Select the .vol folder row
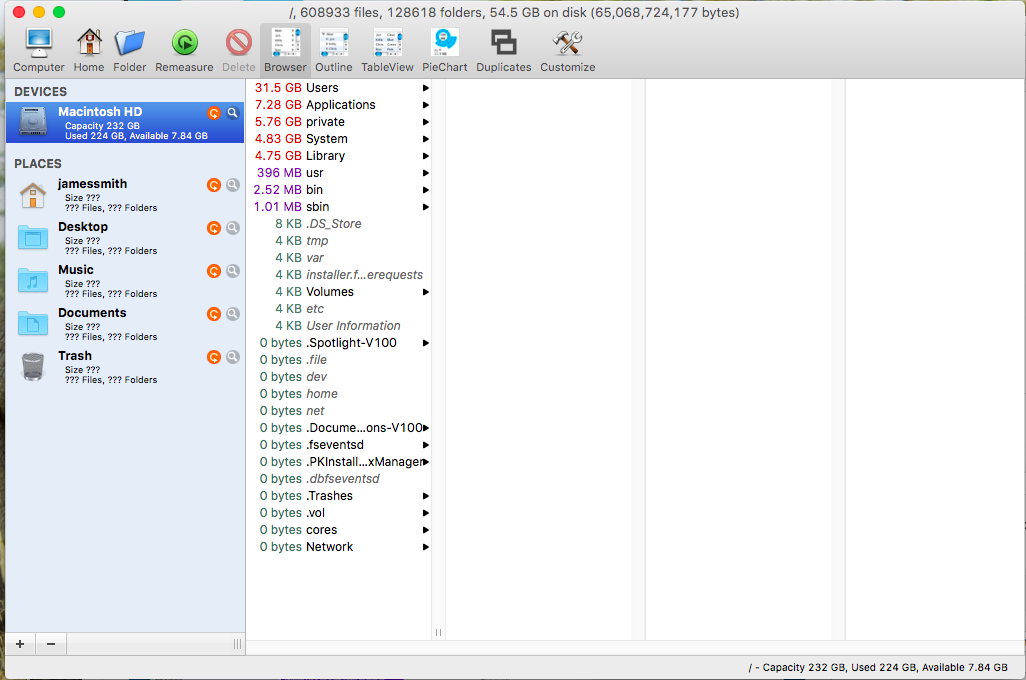Image resolution: width=1026 pixels, height=680 pixels. (339, 513)
